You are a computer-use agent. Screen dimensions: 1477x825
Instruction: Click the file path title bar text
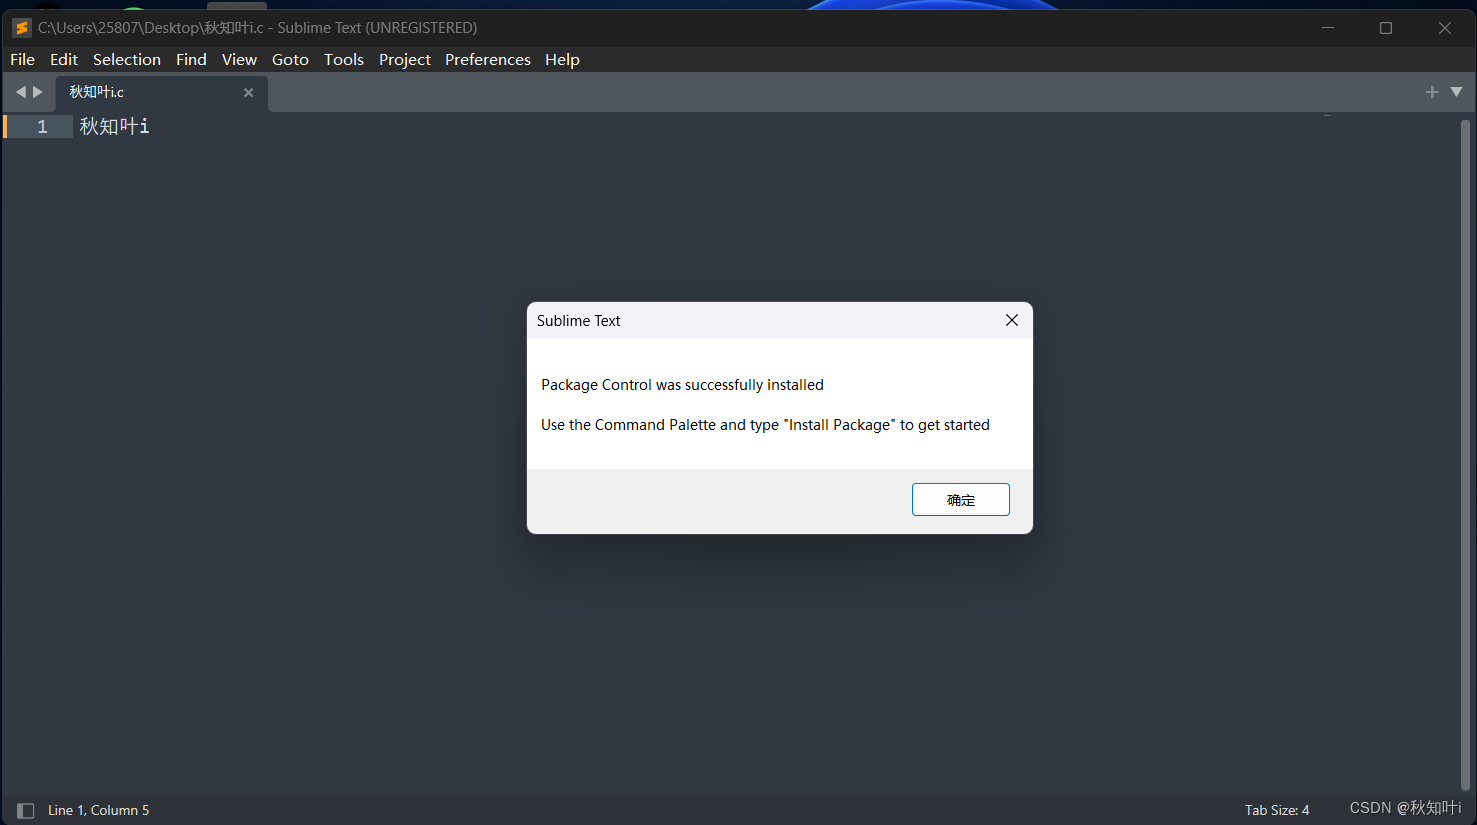pyautogui.click(x=257, y=28)
